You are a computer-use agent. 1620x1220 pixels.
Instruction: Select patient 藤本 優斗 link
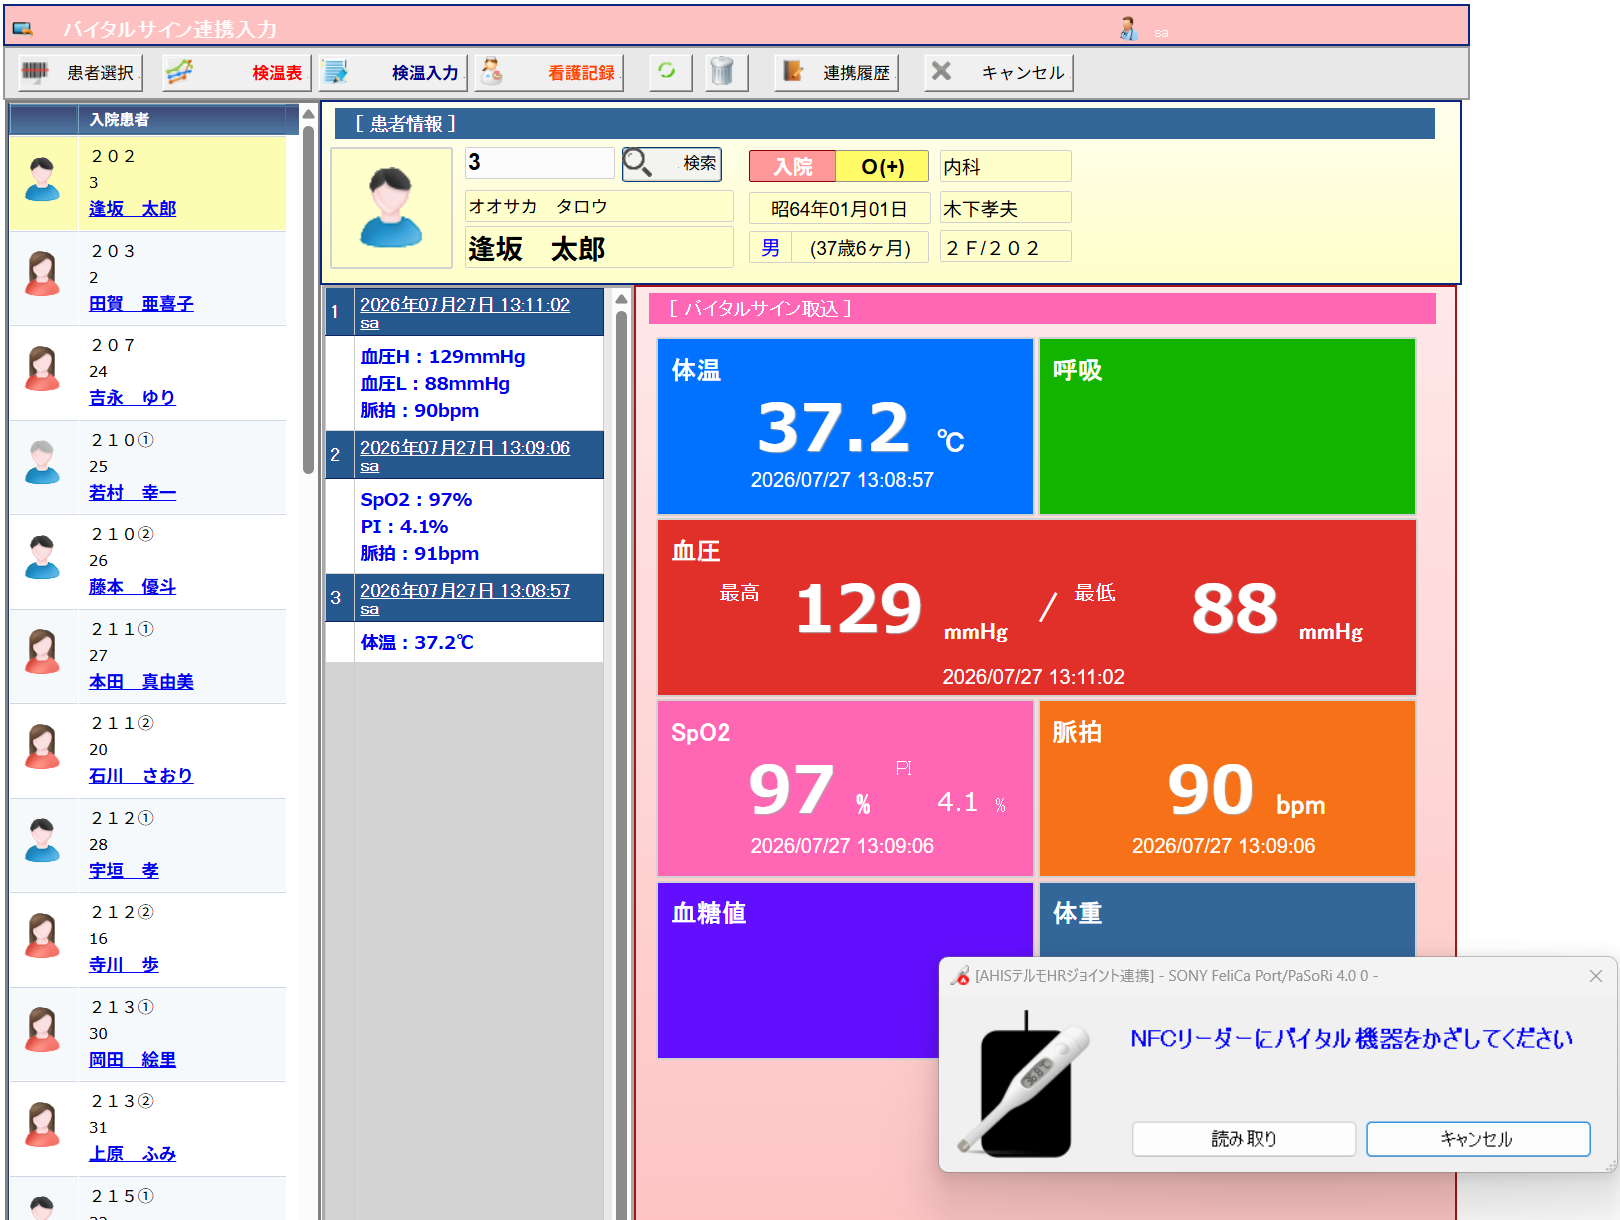pos(132,586)
